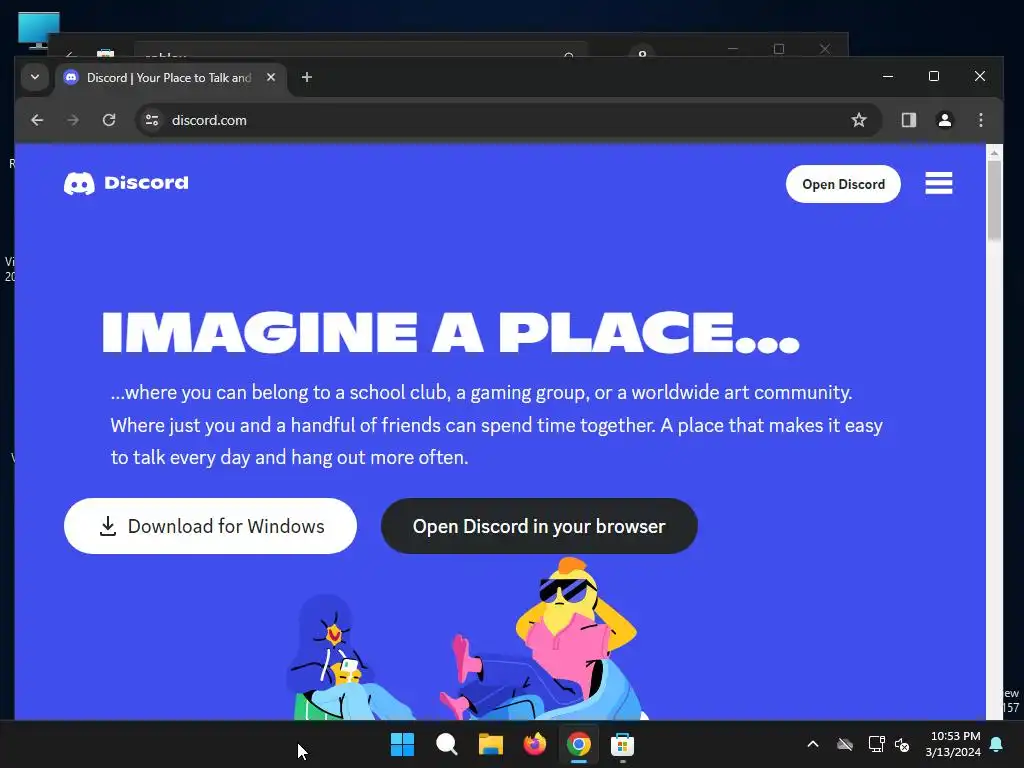Open taskbar Search
1024x768 pixels.
coord(447,744)
